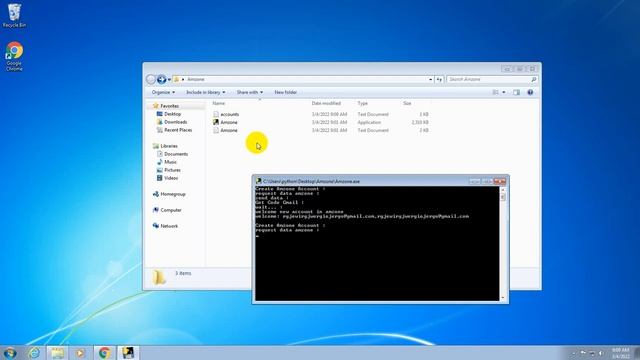640x360 pixels.
Task: Launch the Google Chrome desktop shortcut
Action: pos(14,56)
